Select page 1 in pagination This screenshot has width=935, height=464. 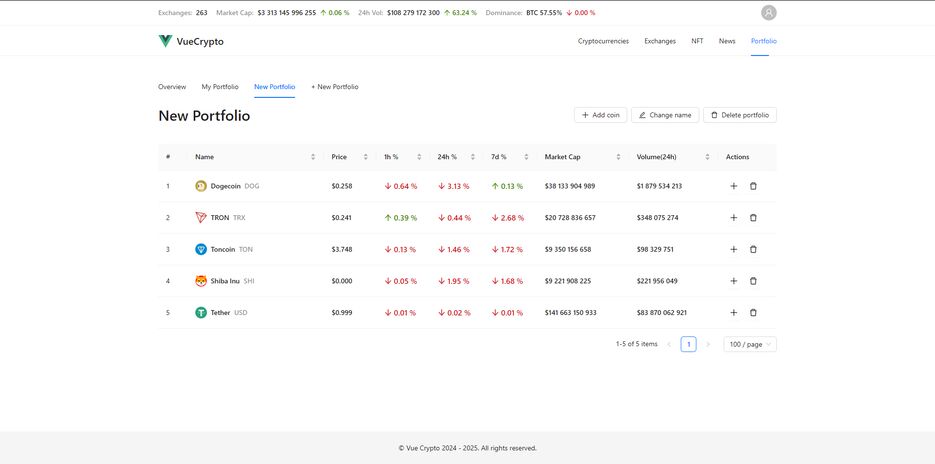688,344
